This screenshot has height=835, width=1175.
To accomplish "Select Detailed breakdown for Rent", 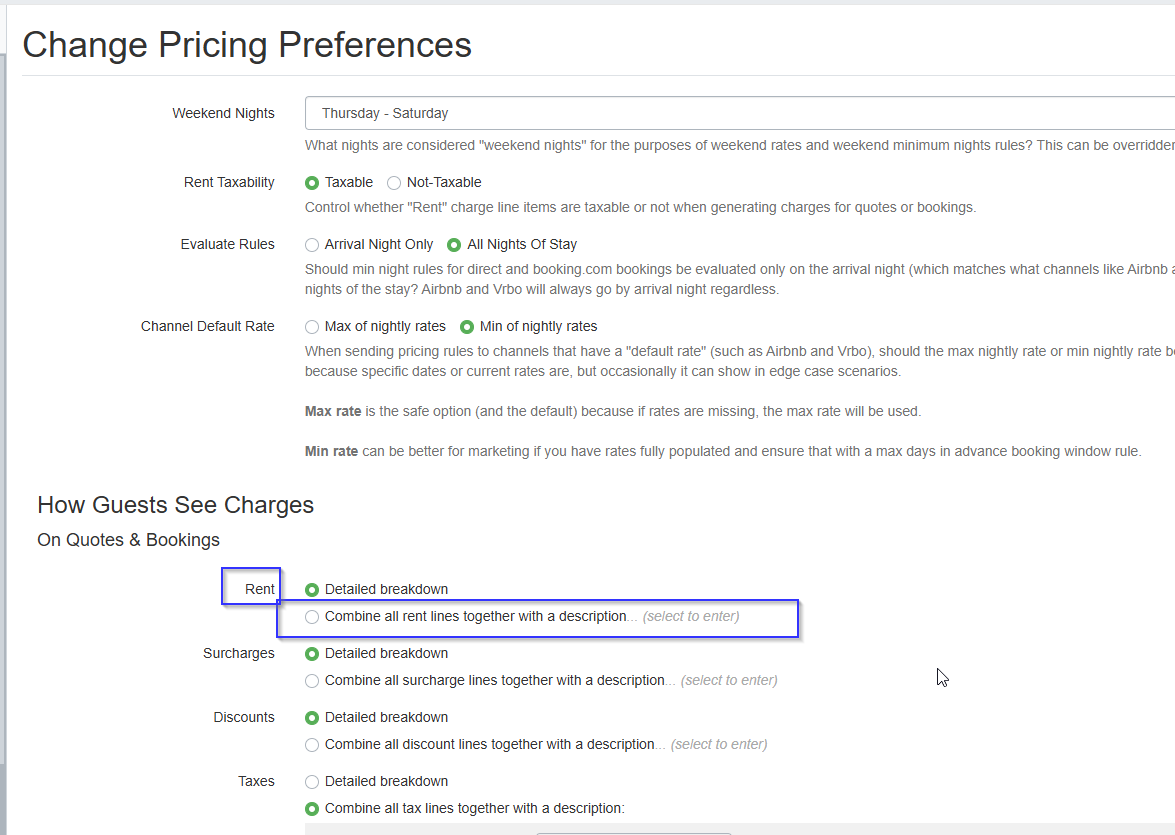I will click(x=312, y=590).
